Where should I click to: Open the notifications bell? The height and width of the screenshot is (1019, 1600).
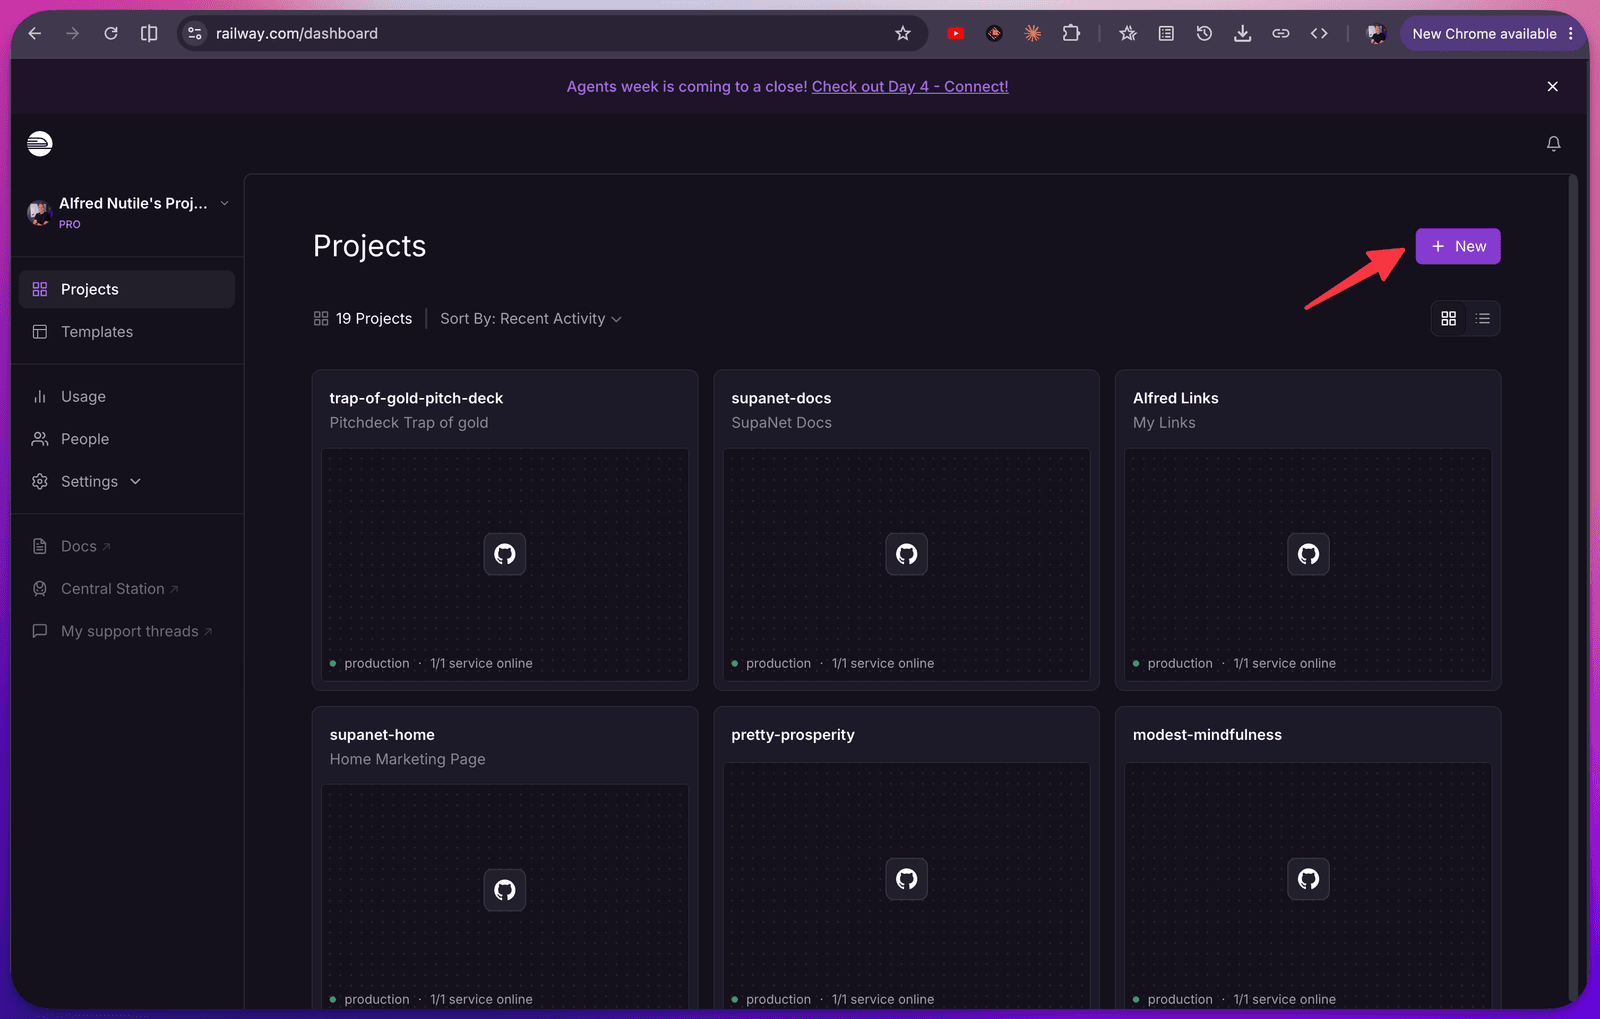pyautogui.click(x=1553, y=144)
